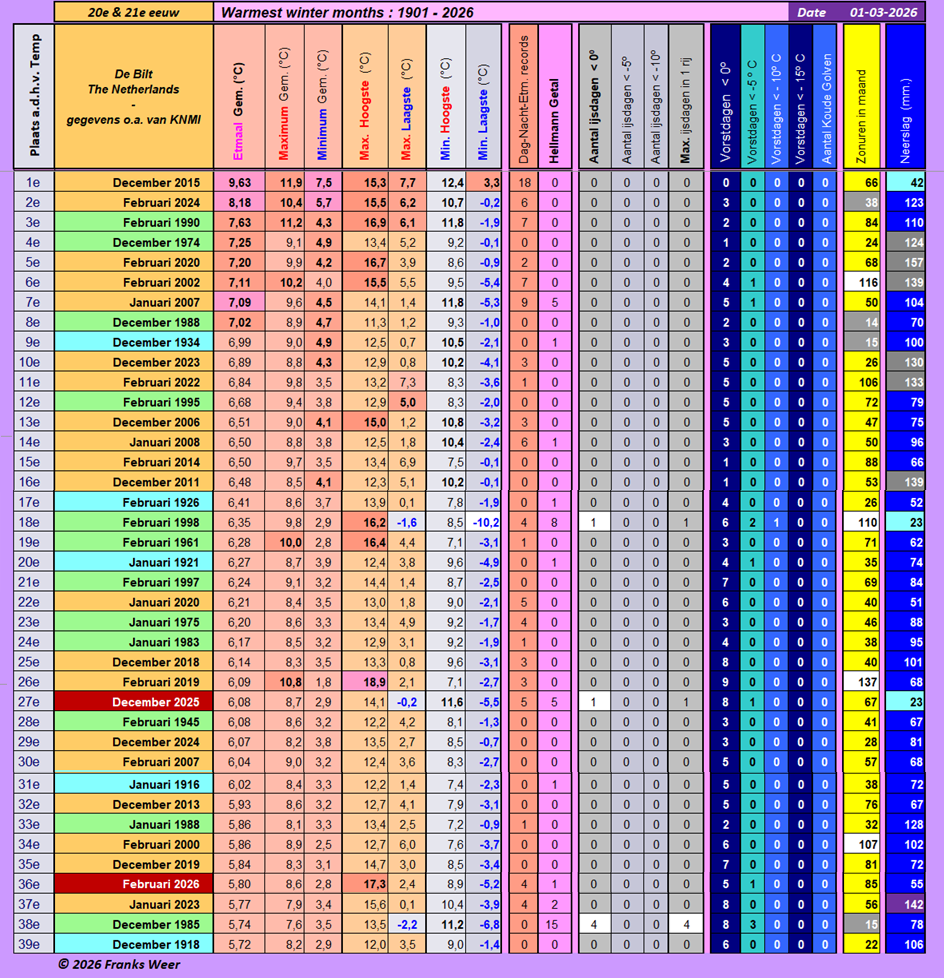Select the "De Bilt The Netherlands" header cell
The image size is (944, 978).
coord(134,97)
